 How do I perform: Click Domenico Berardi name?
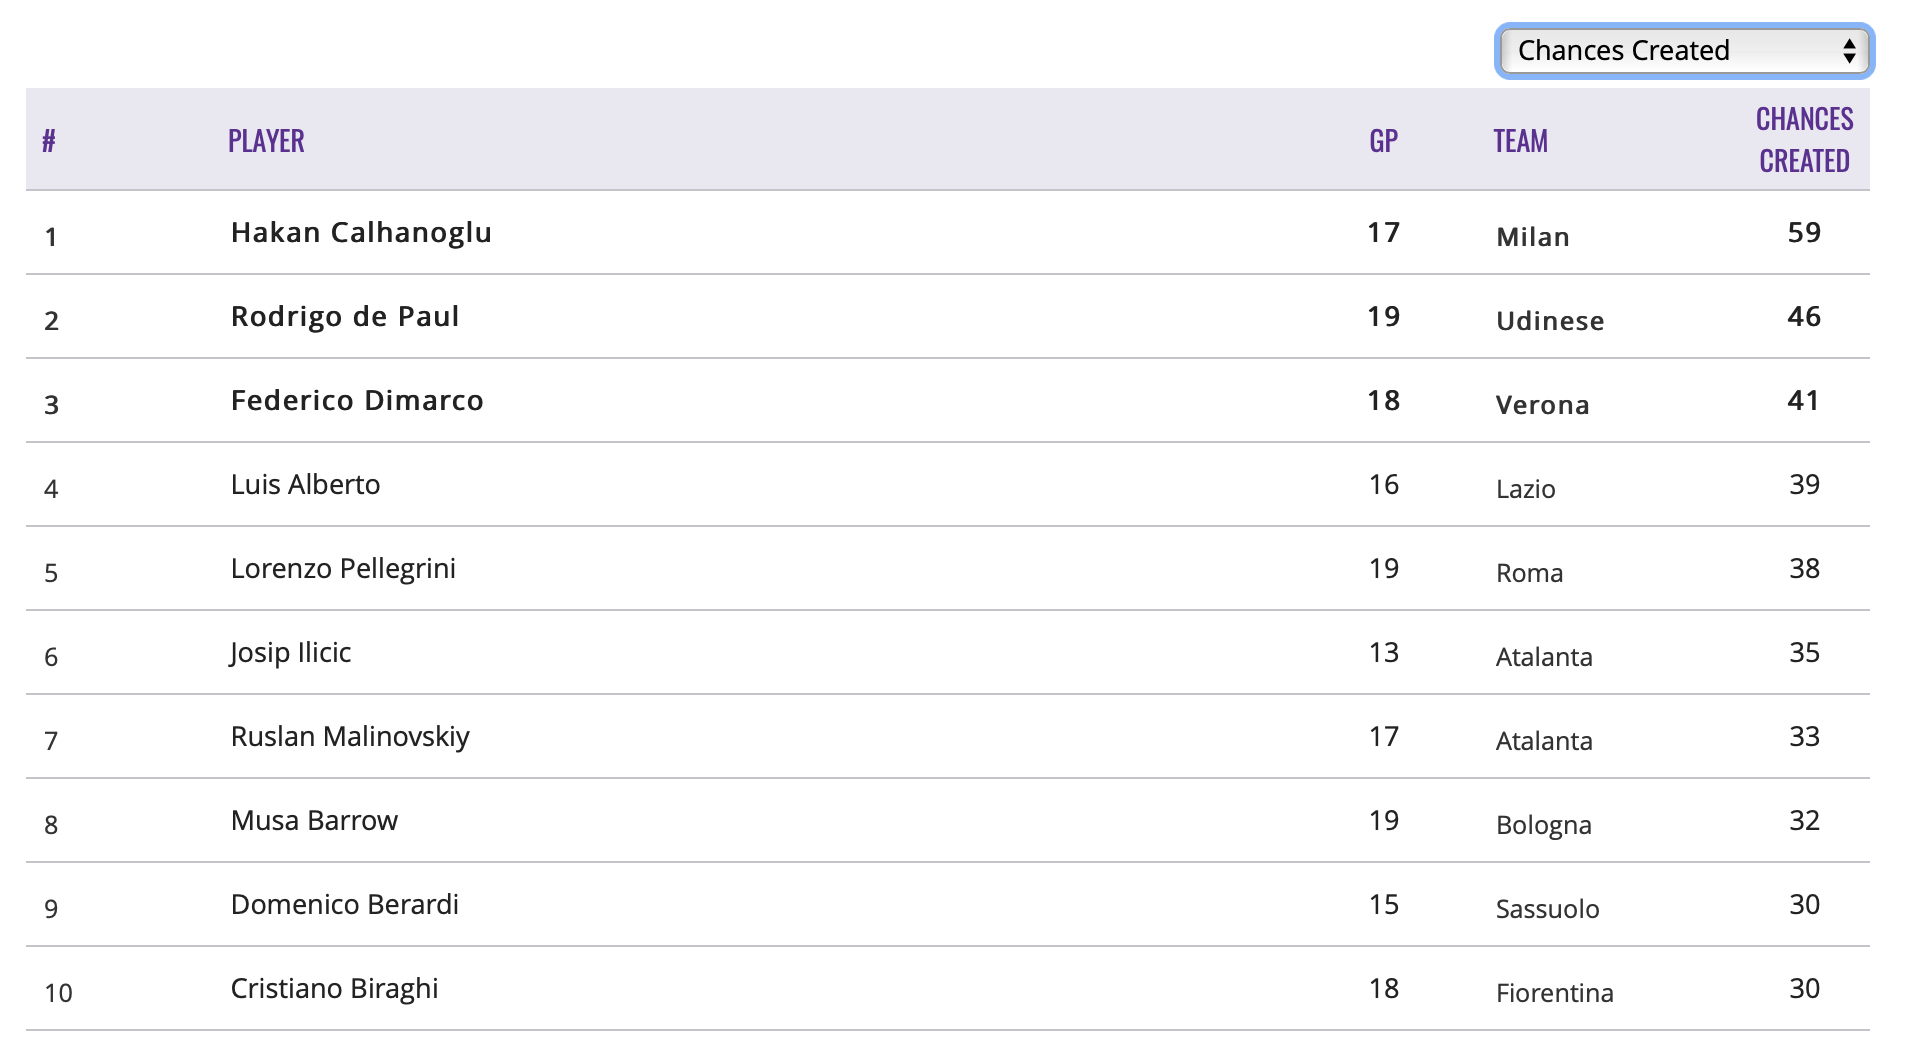coord(344,905)
